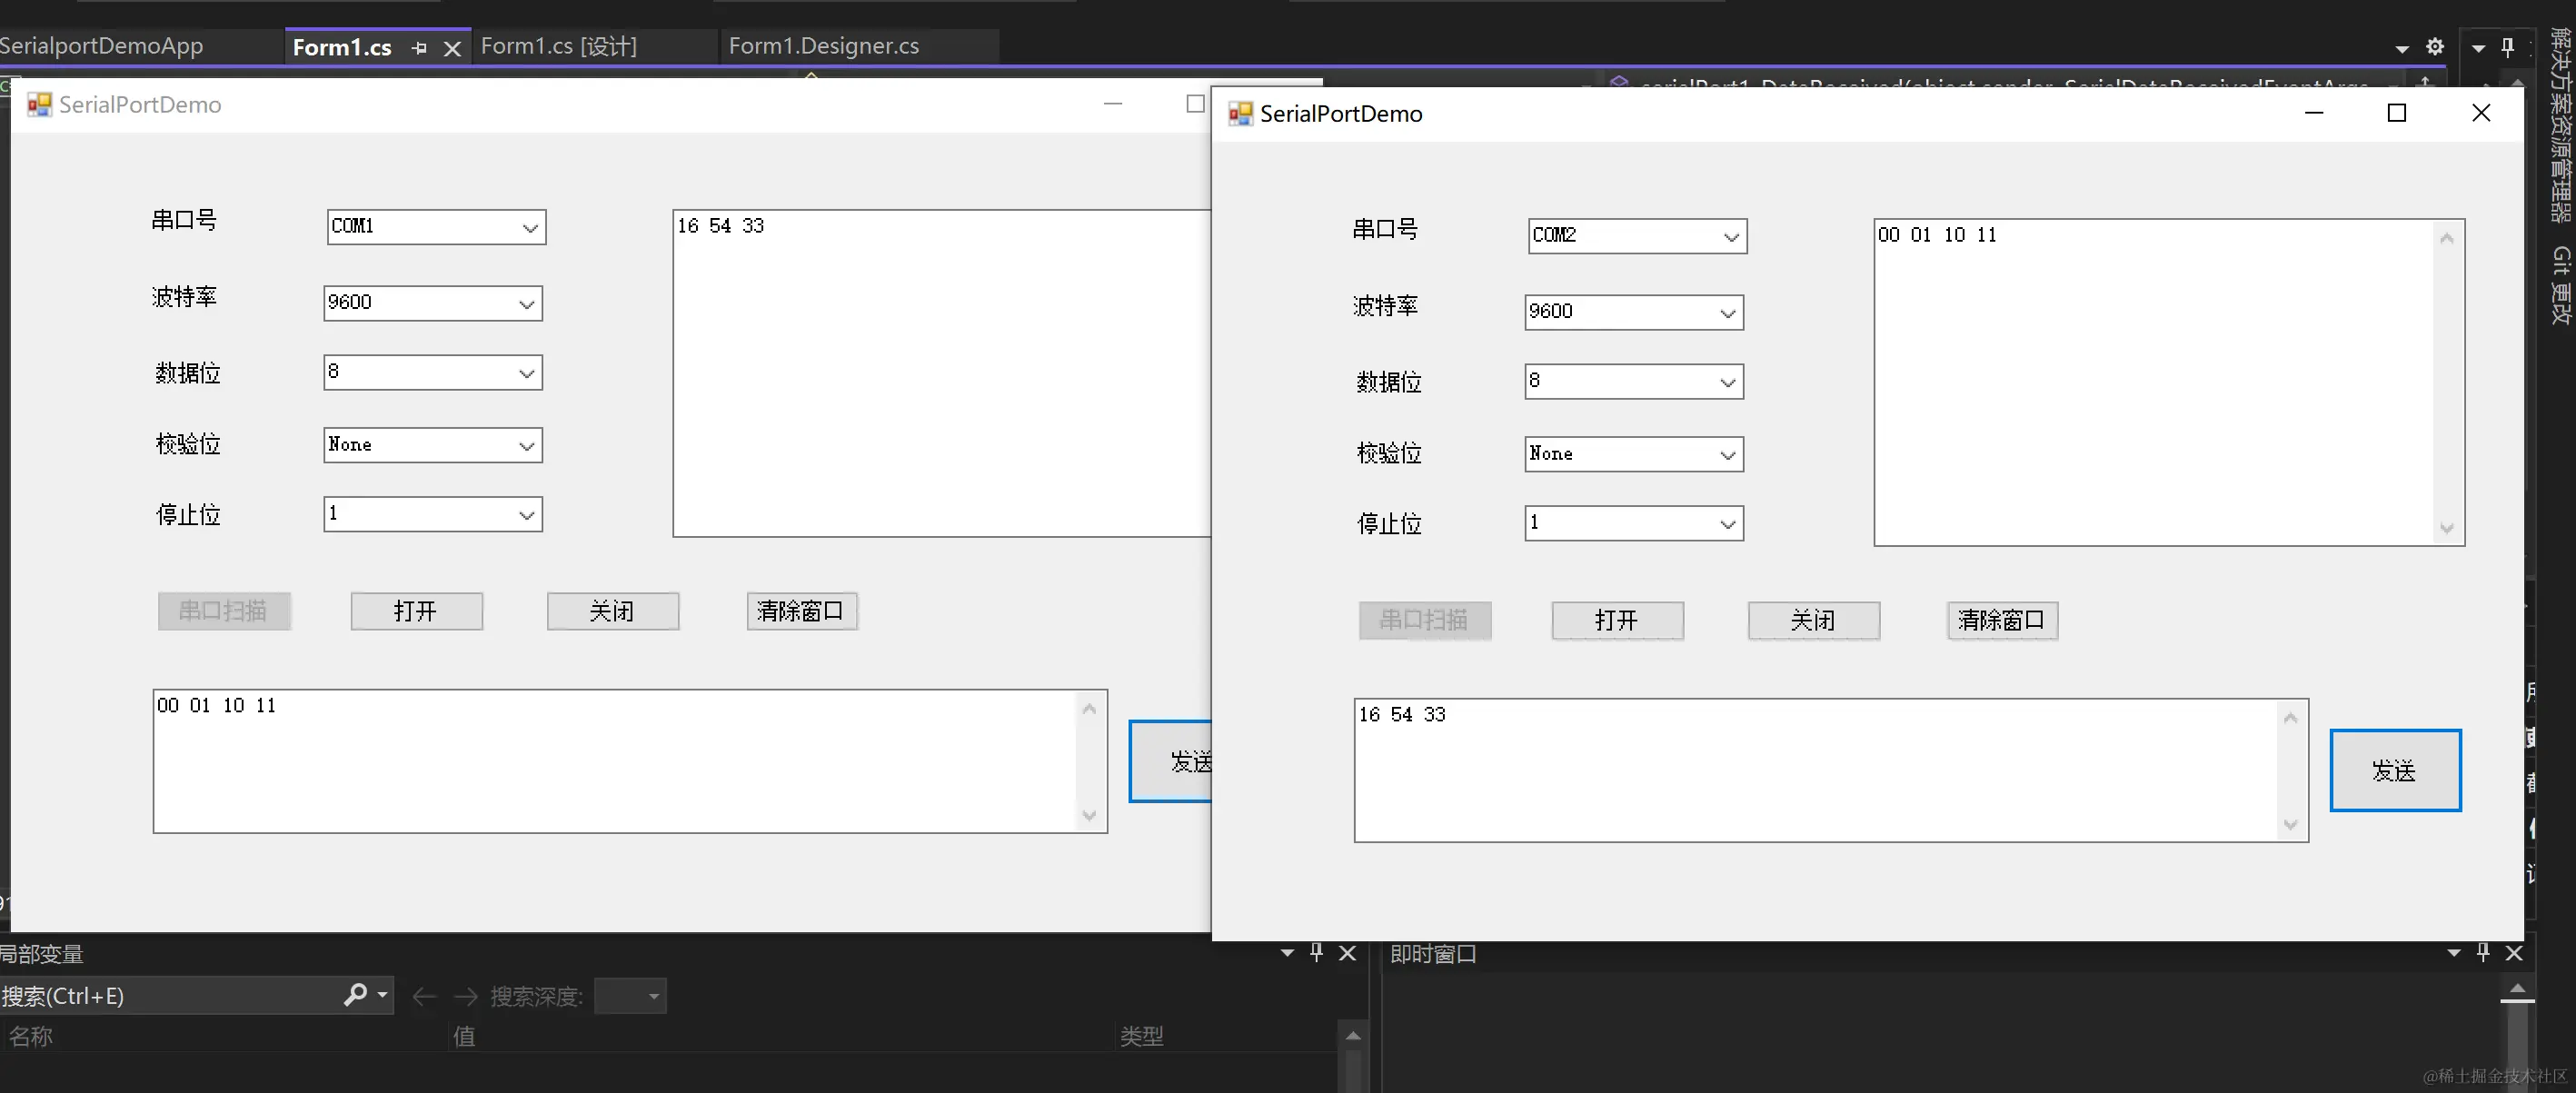Switch to the Form1.Designer.cs tab
The width and height of the screenshot is (2576, 1093).
[823, 46]
